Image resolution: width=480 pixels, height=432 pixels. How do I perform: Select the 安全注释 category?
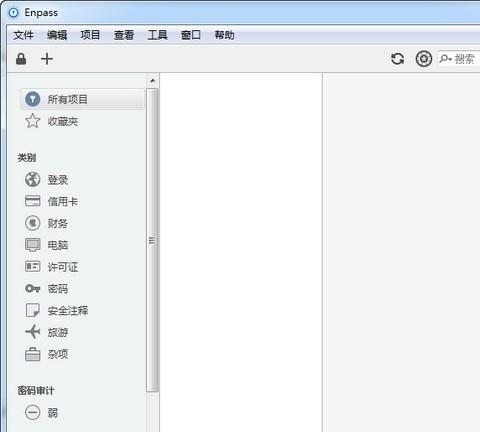click(68, 310)
